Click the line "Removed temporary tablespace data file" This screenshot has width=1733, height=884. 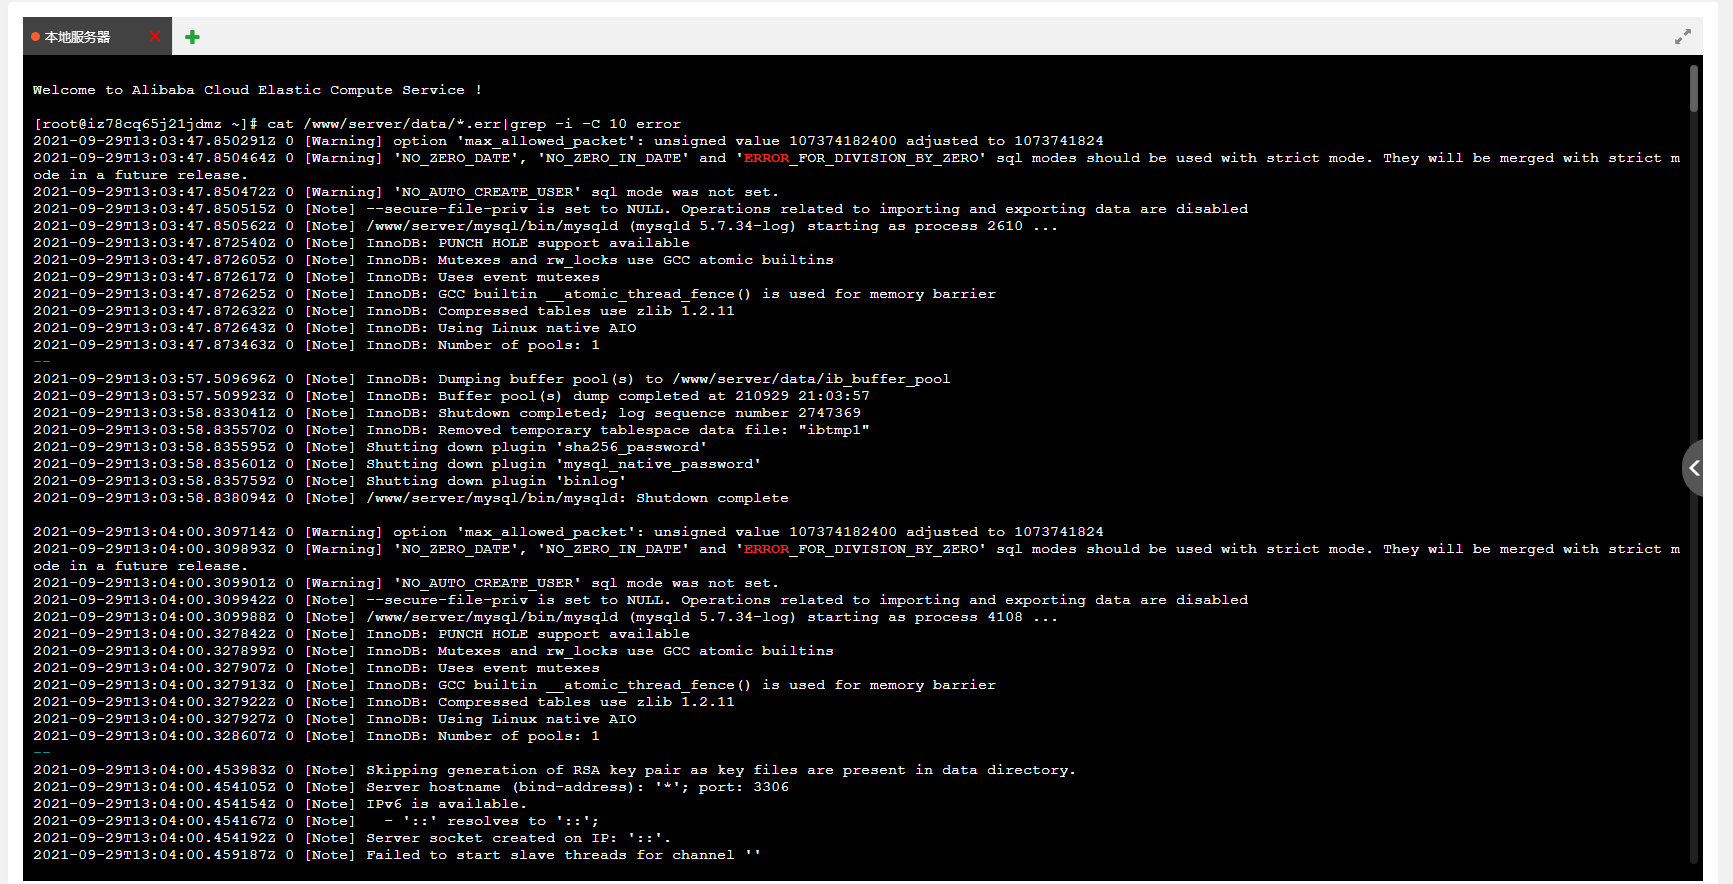tap(451, 430)
